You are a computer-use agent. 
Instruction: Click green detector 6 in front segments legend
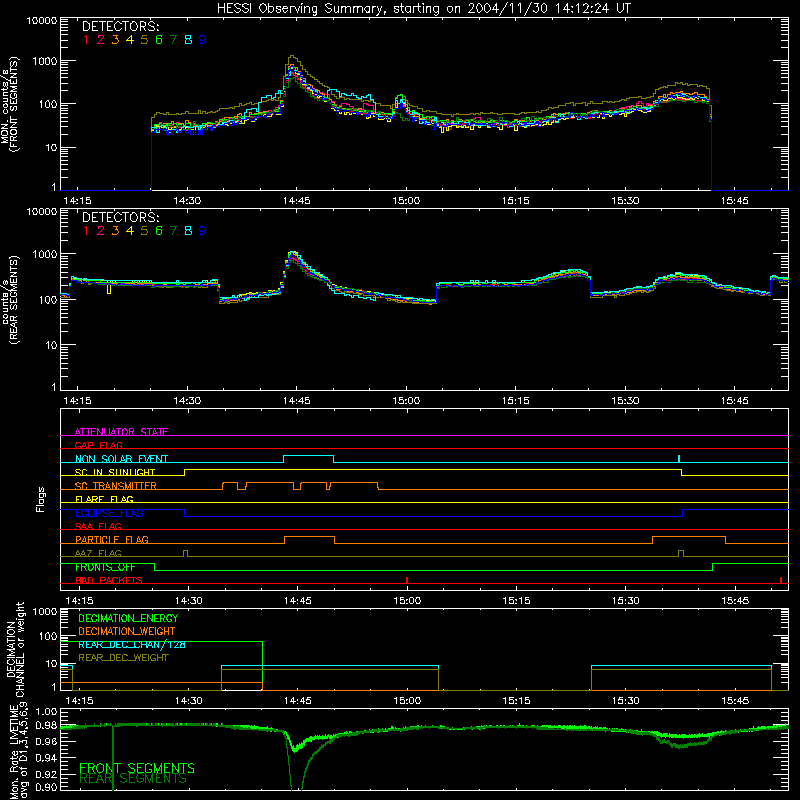(x=159, y=40)
